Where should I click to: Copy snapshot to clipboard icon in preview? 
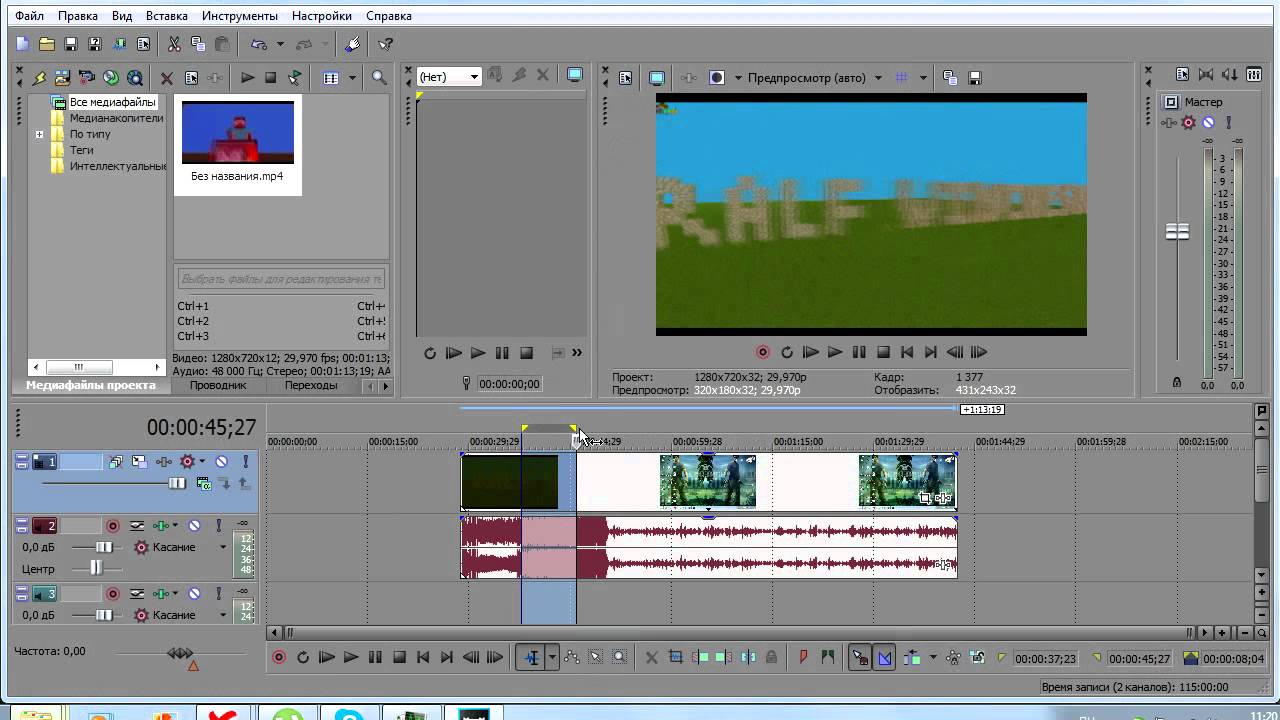950,77
